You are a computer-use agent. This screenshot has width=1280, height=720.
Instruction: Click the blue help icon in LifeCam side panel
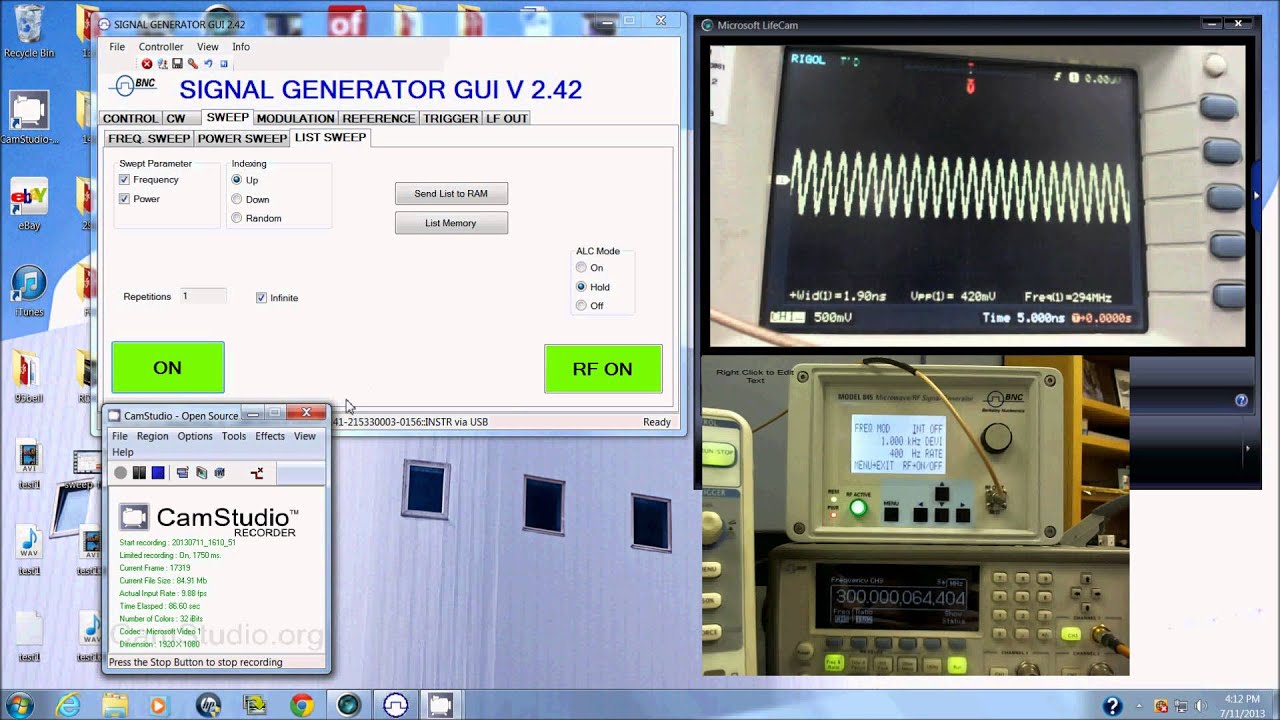coord(1241,400)
